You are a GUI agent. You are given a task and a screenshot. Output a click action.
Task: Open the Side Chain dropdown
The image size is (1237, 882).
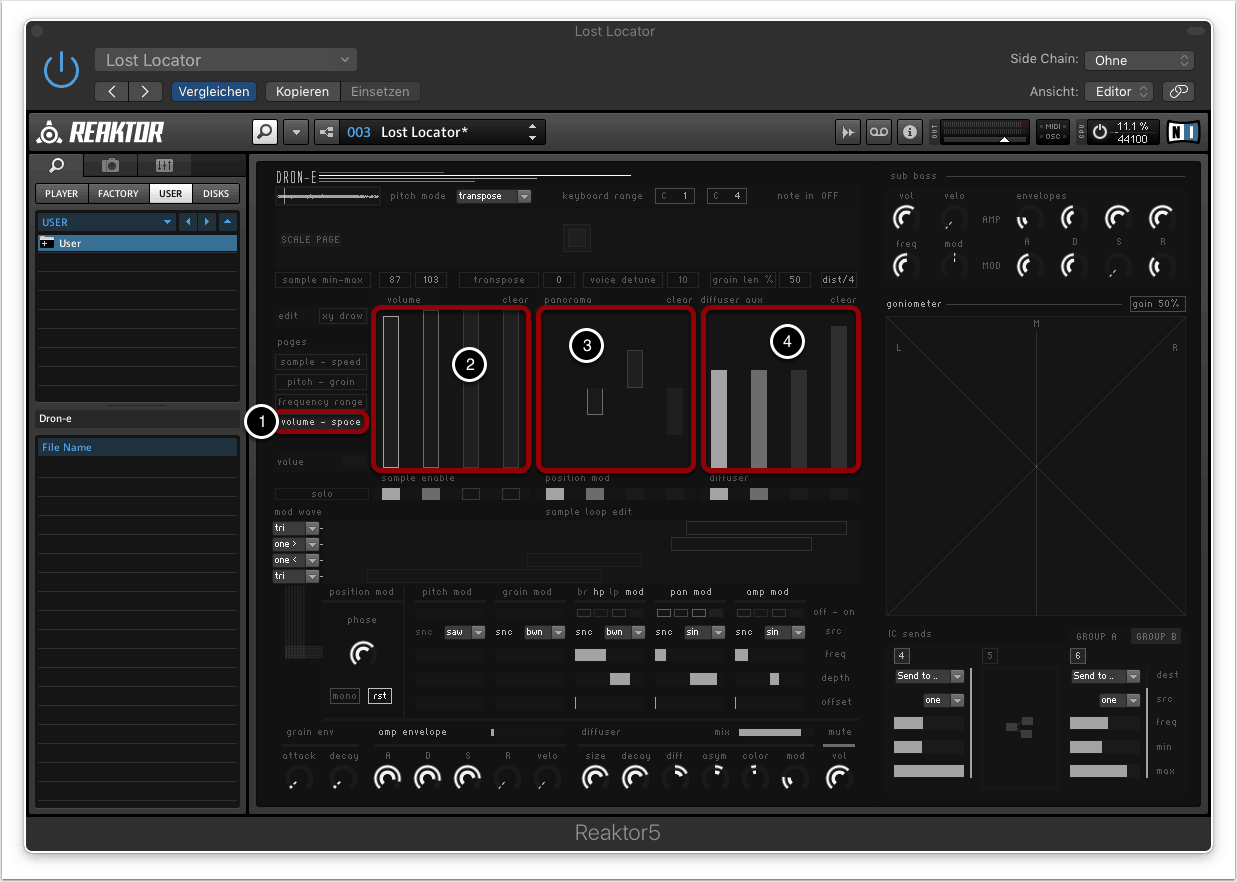(x=1139, y=60)
